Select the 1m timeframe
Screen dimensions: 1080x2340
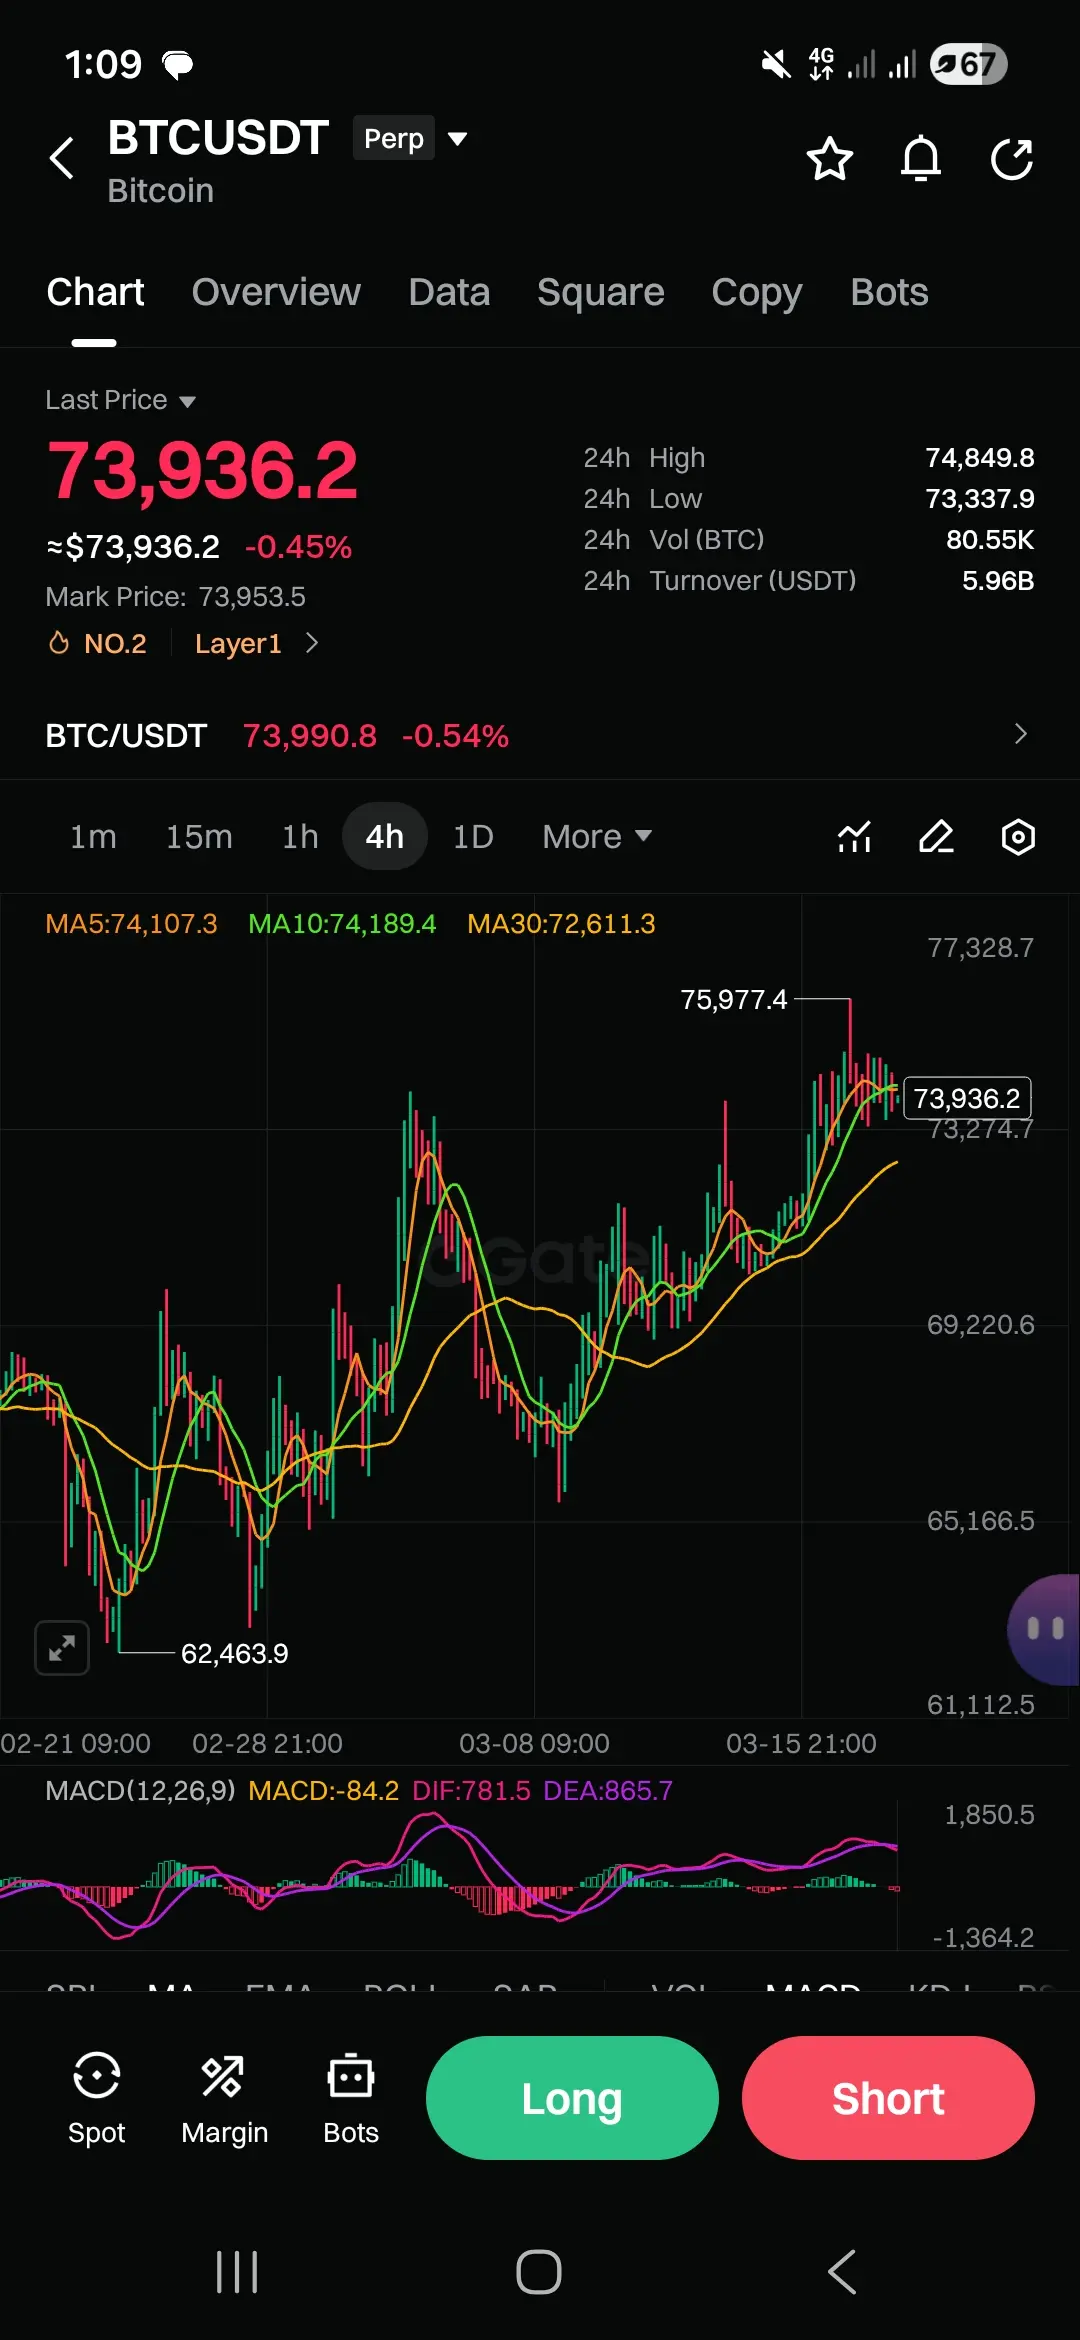(x=93, y=836)
